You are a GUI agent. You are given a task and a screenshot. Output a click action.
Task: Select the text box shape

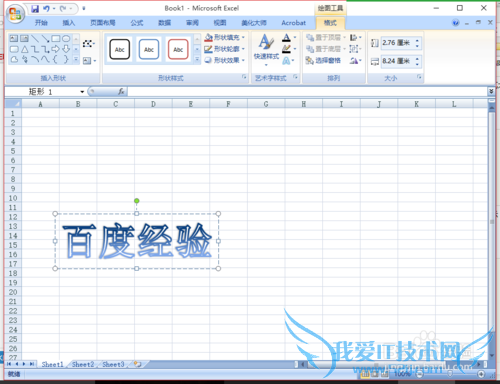coord(14,39)
